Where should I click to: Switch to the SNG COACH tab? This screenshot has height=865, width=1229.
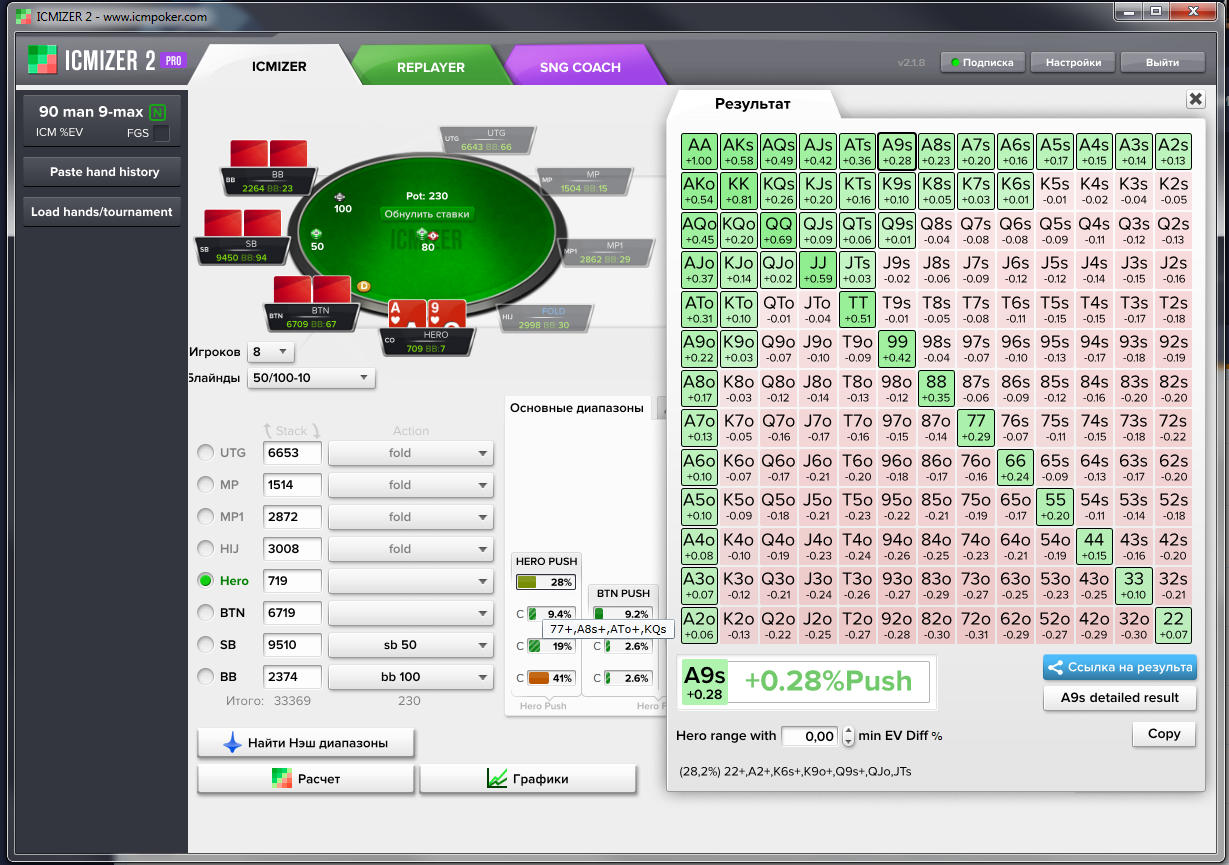coord(580,67)
